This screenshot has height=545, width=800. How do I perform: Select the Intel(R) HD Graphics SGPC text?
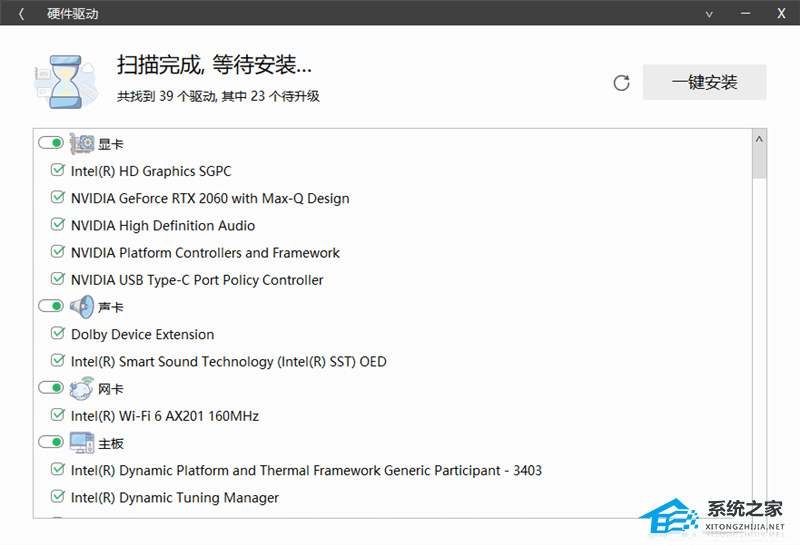pyautogui.click(x=151, y=171)
